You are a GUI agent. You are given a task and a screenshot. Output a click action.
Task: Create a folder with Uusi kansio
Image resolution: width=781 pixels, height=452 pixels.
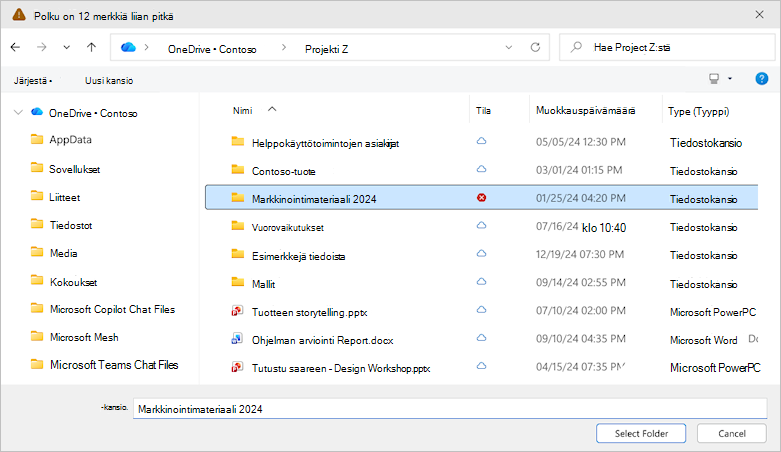click(x=109, y=81)
